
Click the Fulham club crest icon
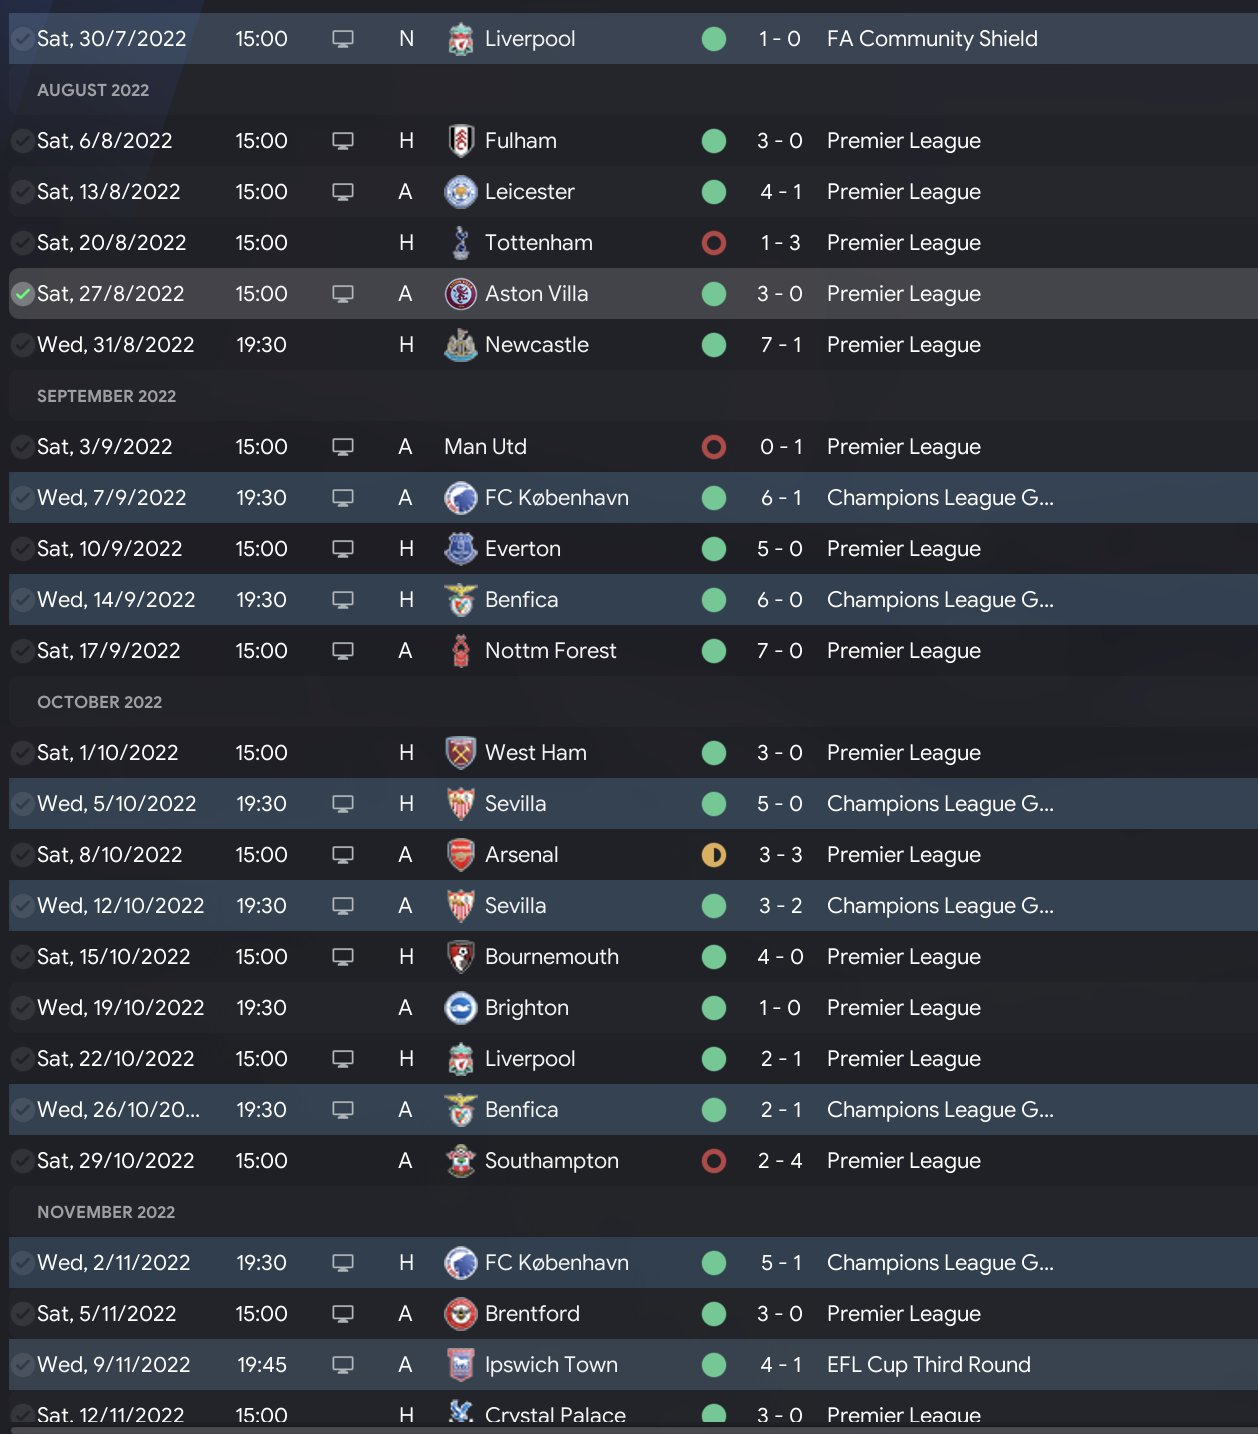[x=460, y=141]
